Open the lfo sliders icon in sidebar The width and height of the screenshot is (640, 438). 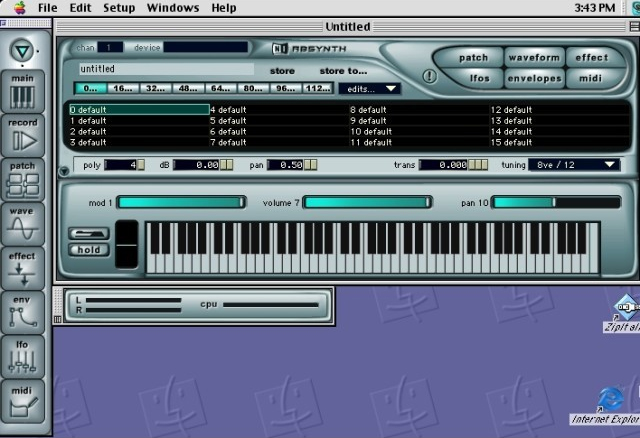tap(22, 357)
